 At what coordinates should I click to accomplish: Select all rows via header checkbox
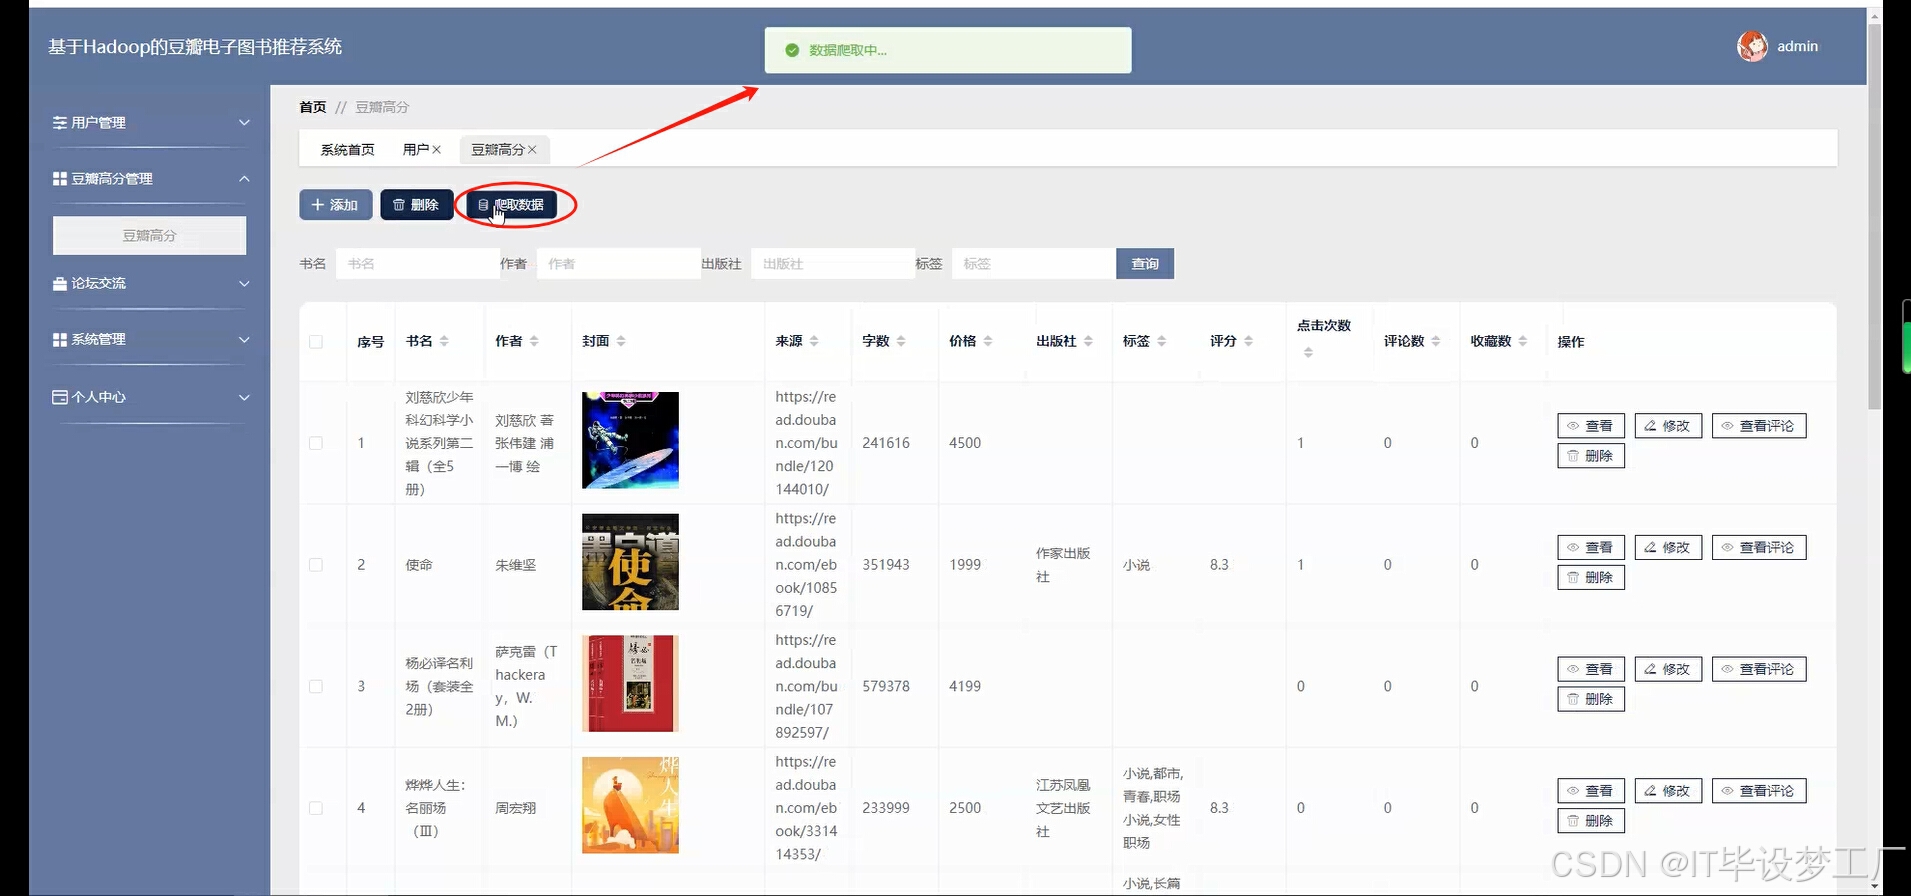316,342
